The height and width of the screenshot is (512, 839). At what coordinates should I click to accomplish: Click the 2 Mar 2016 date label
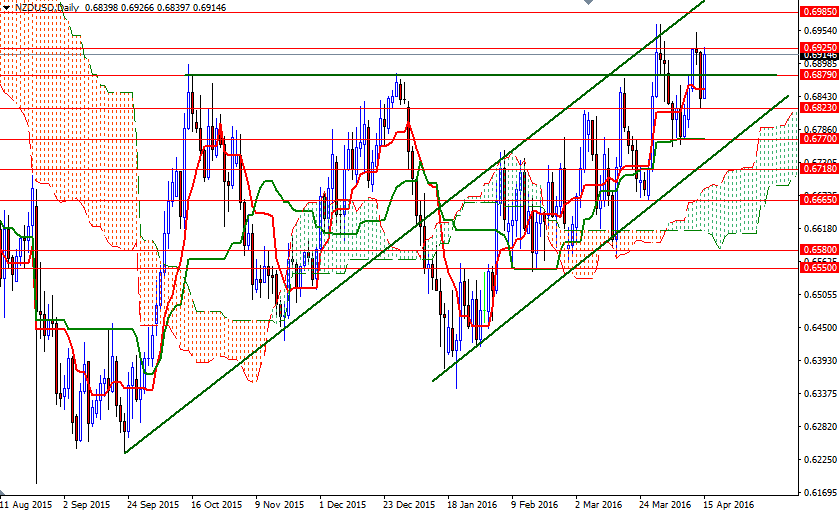pyautogui.click(x=599, y=505)
